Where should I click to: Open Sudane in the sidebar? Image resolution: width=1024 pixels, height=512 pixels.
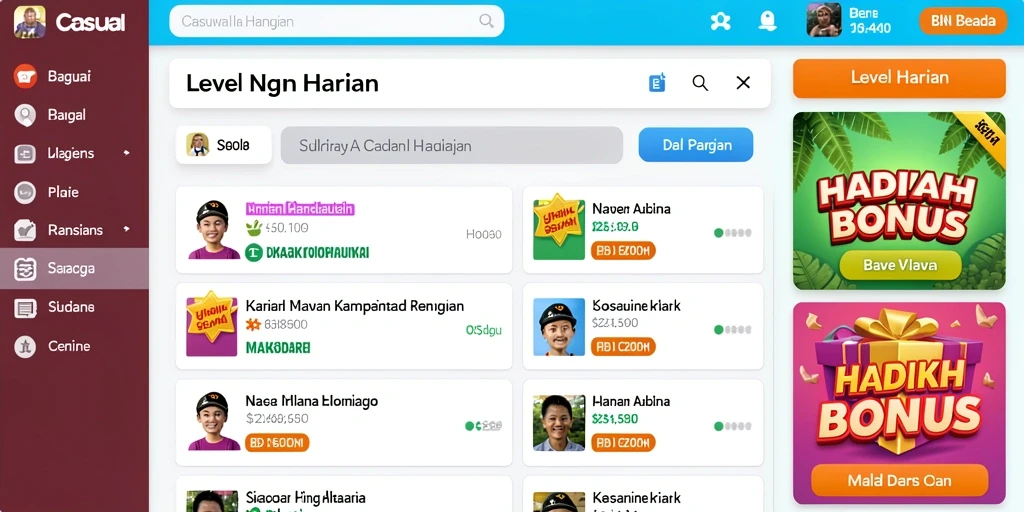pos(71,307)
